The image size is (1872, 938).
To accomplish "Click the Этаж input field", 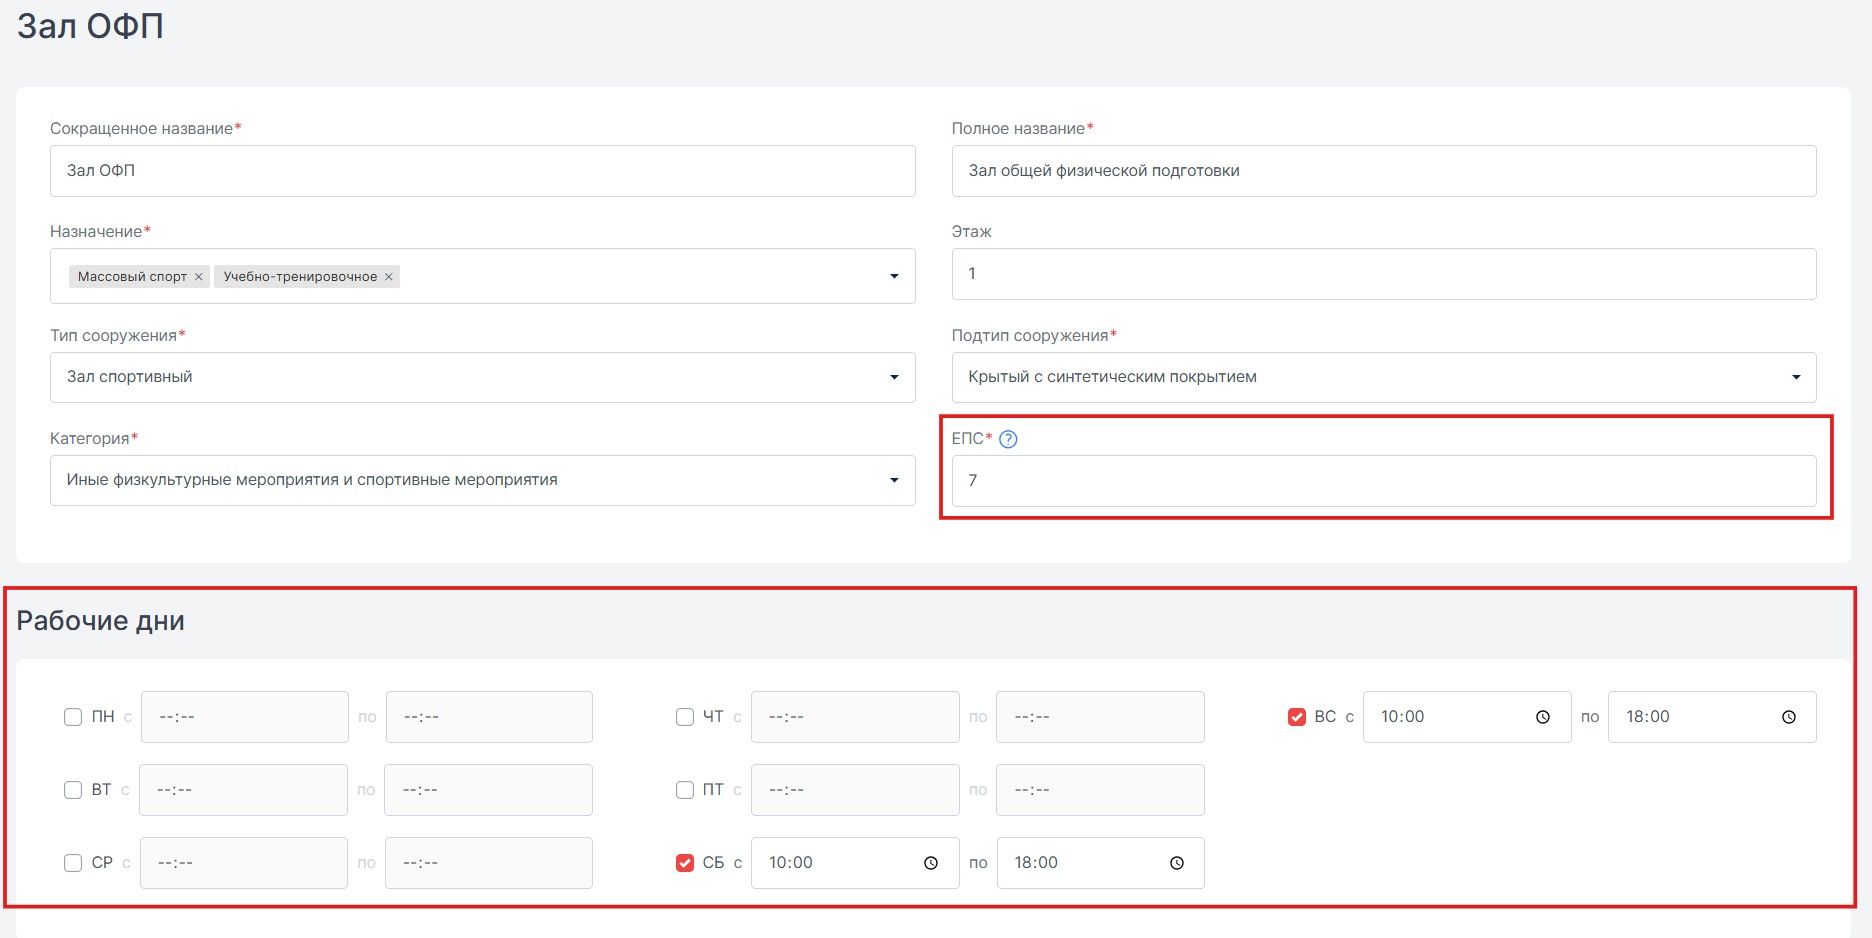I will pos(1384,274).
